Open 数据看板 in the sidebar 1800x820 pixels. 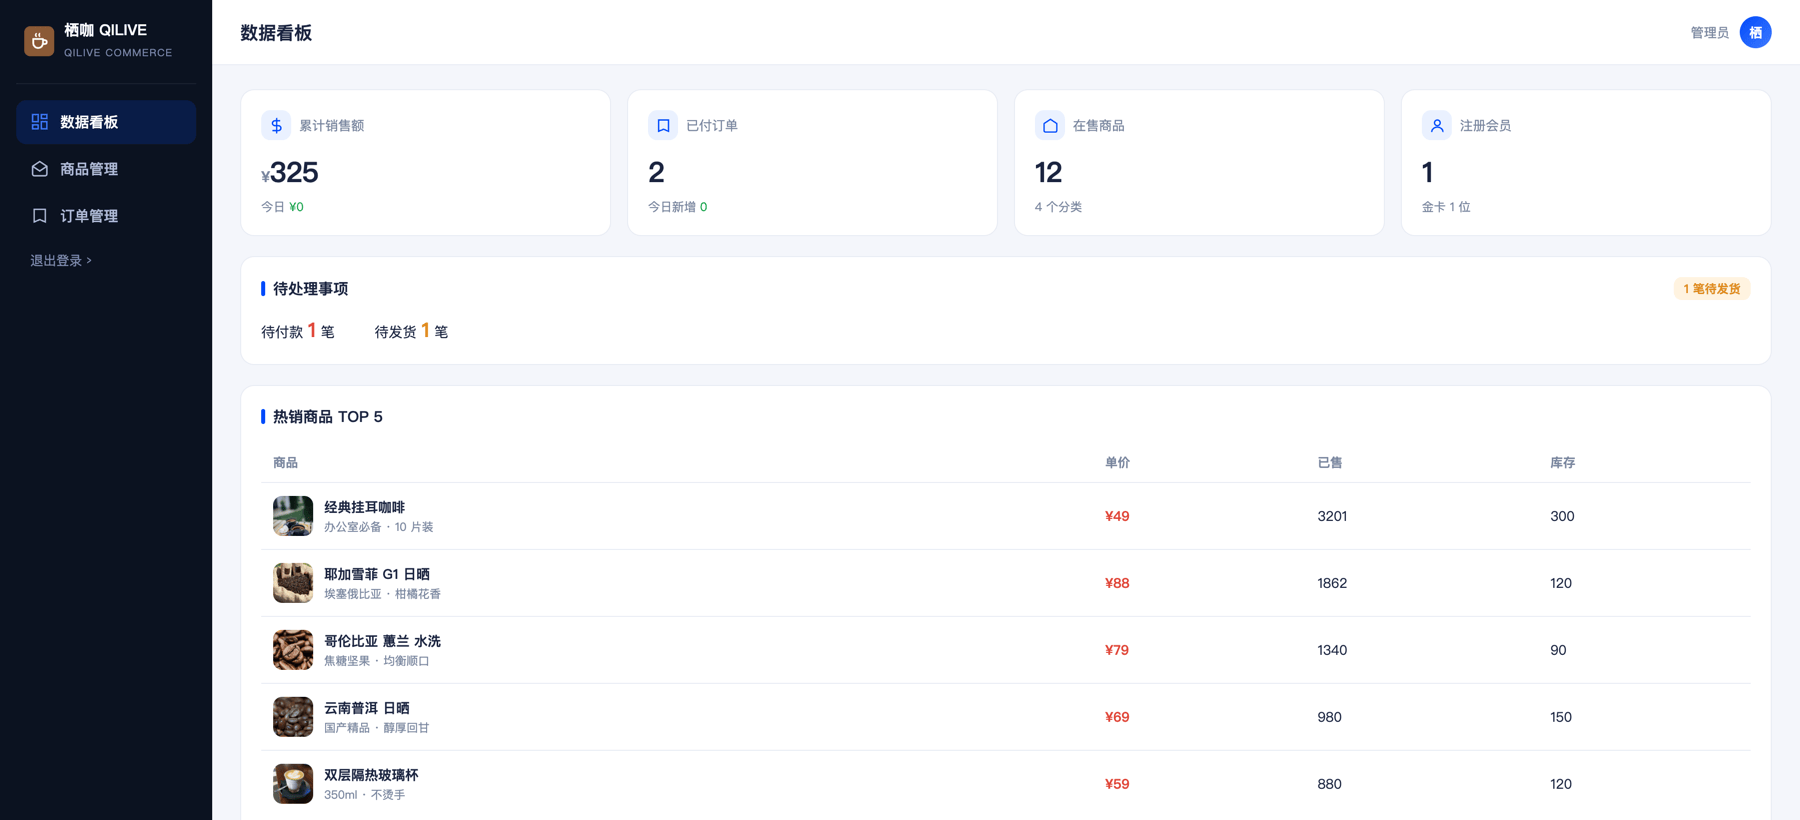tap(106, 122)
